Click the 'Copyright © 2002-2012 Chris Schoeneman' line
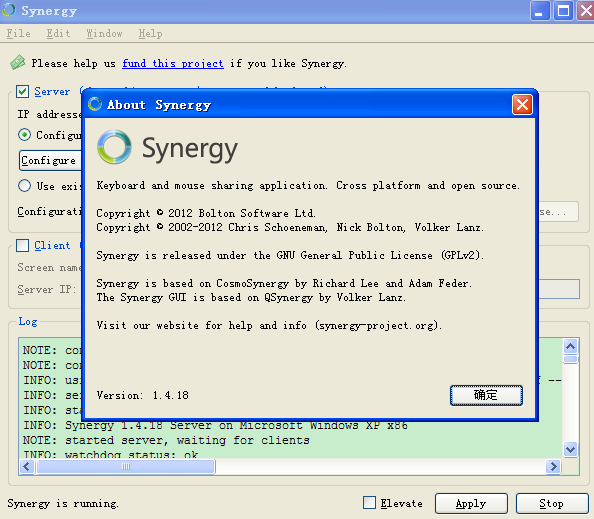This screenshot has height=519, width=594. 290,227
